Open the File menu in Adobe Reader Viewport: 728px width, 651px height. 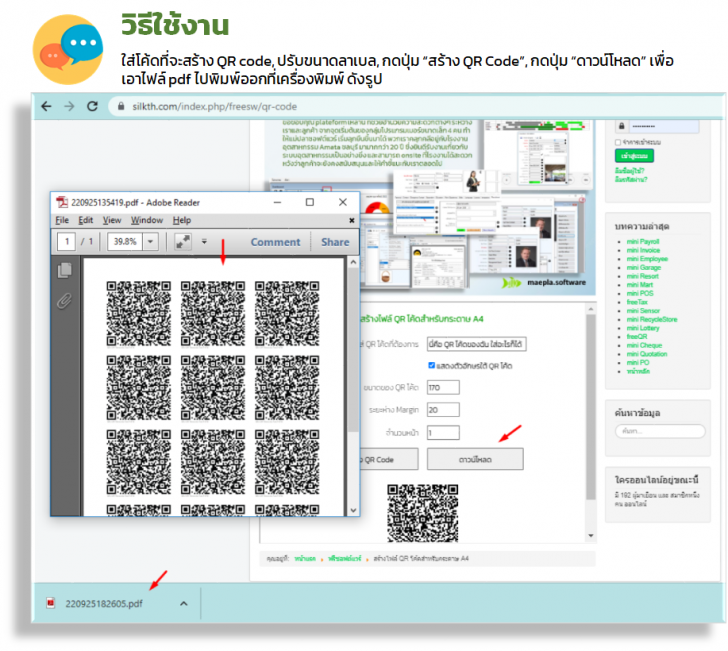(x=62, y=220)
